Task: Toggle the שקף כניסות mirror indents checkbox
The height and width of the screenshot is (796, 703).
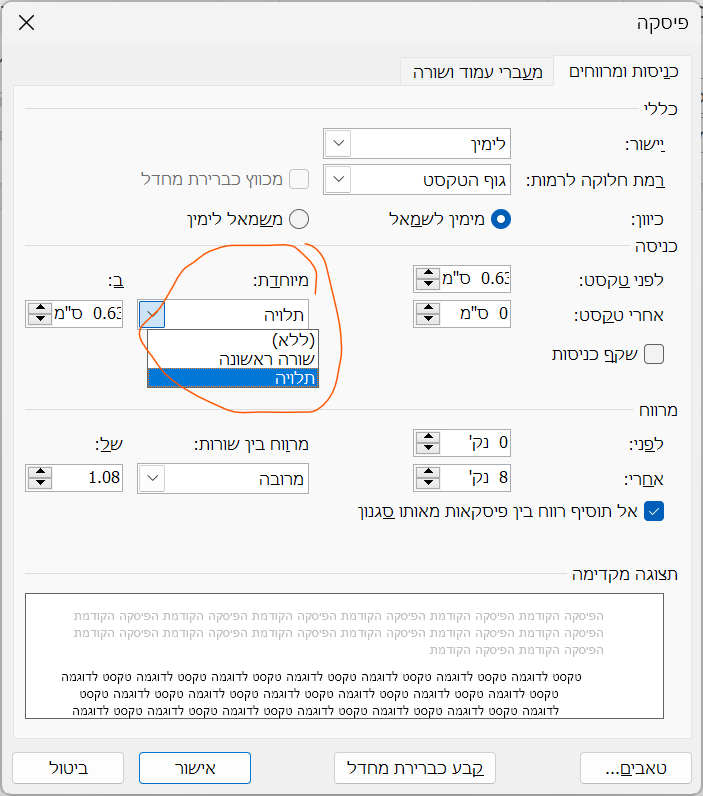Action: pyautogui.click(x=654, y=353)
